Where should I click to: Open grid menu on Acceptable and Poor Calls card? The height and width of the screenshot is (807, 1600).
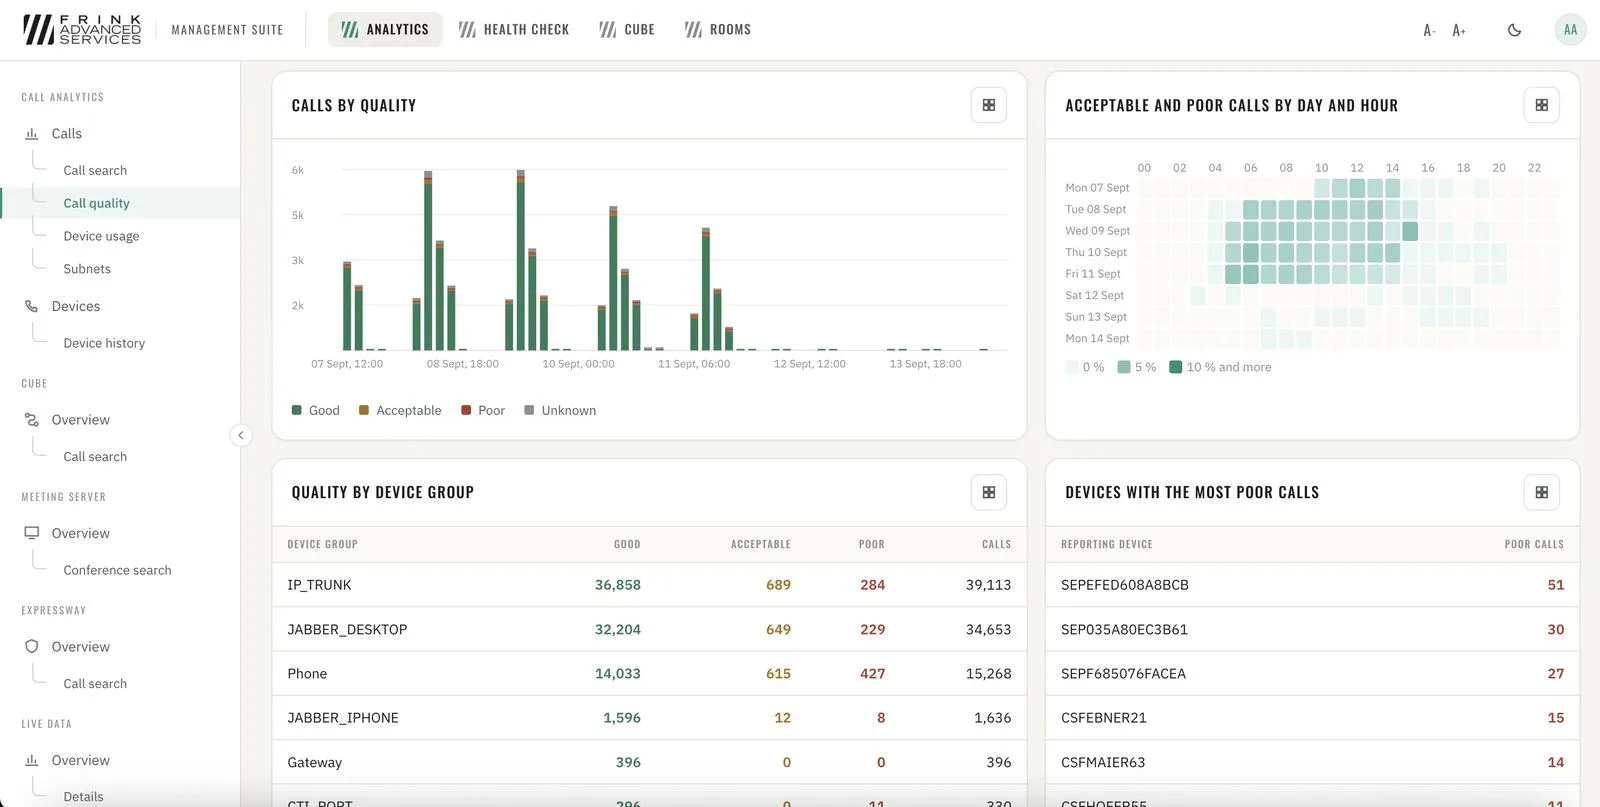click(1541, 105)
